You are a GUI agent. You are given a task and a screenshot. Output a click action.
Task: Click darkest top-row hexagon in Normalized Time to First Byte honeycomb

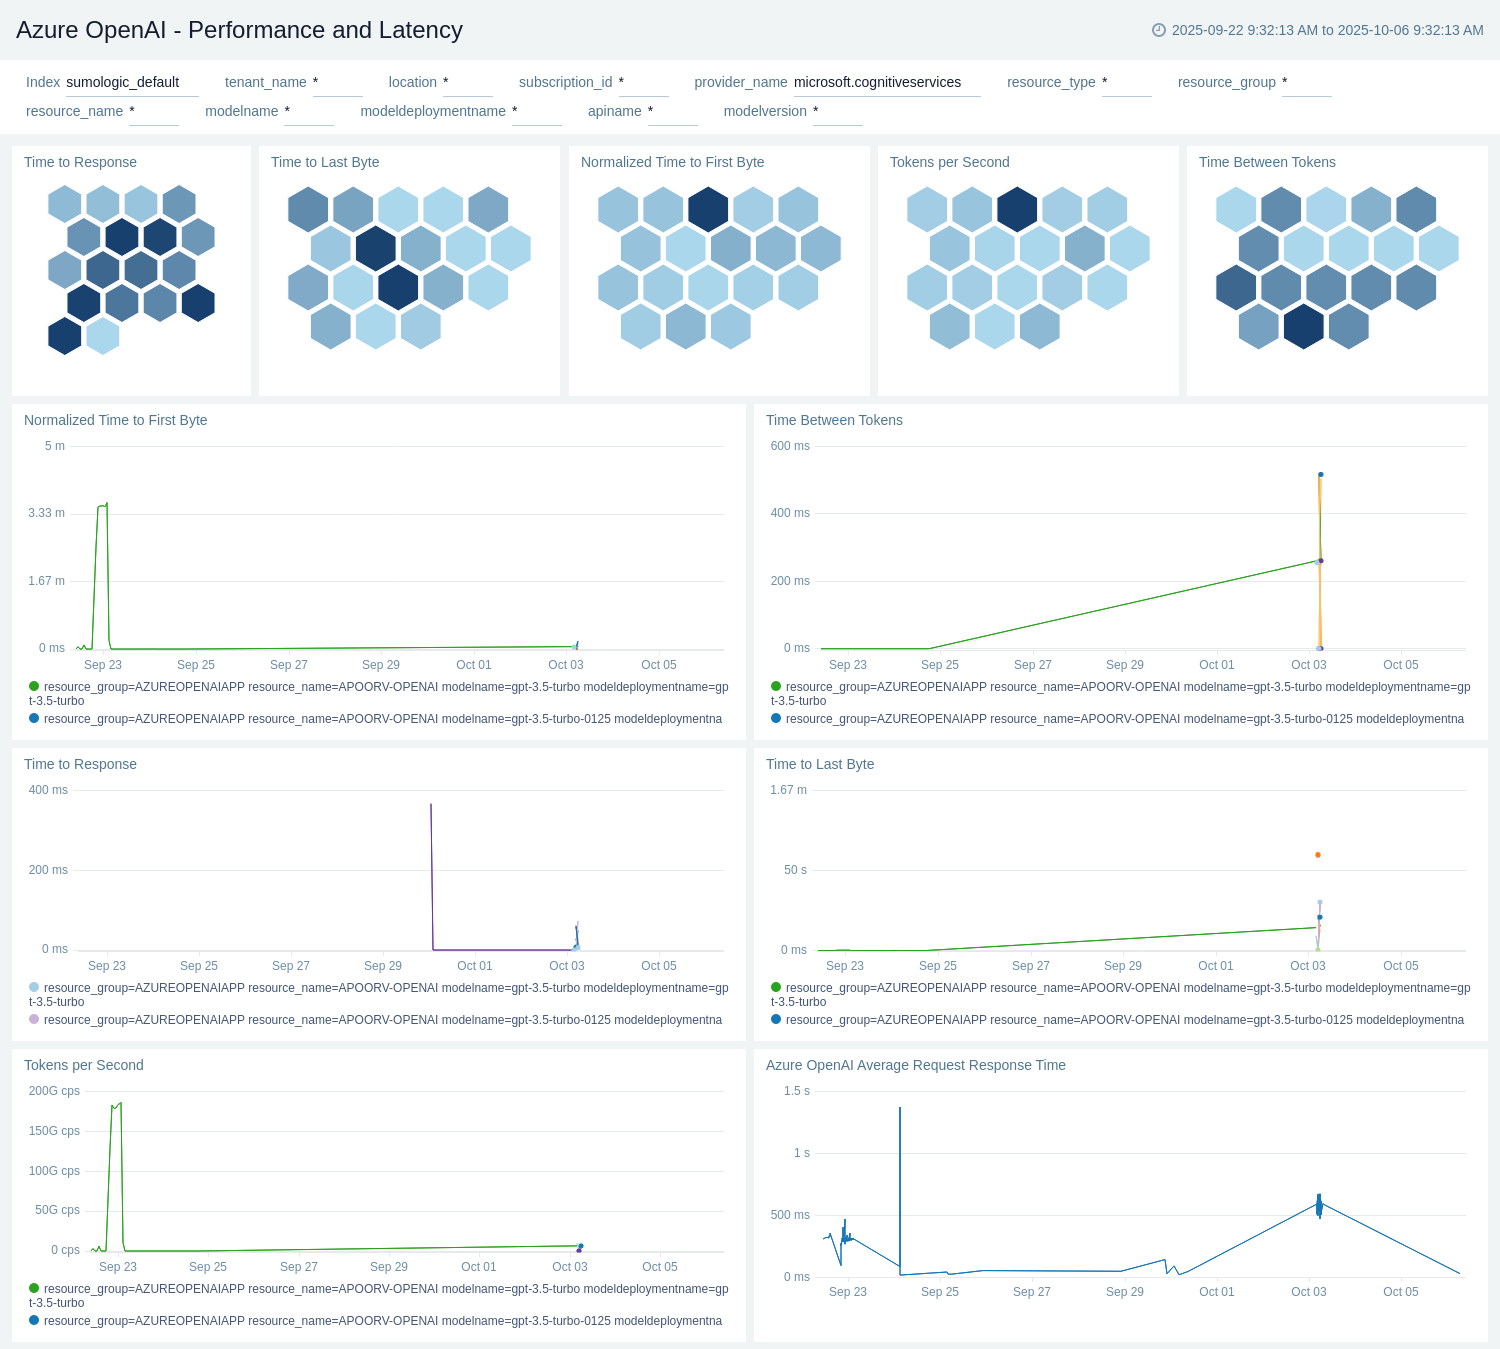click(708, 209)
